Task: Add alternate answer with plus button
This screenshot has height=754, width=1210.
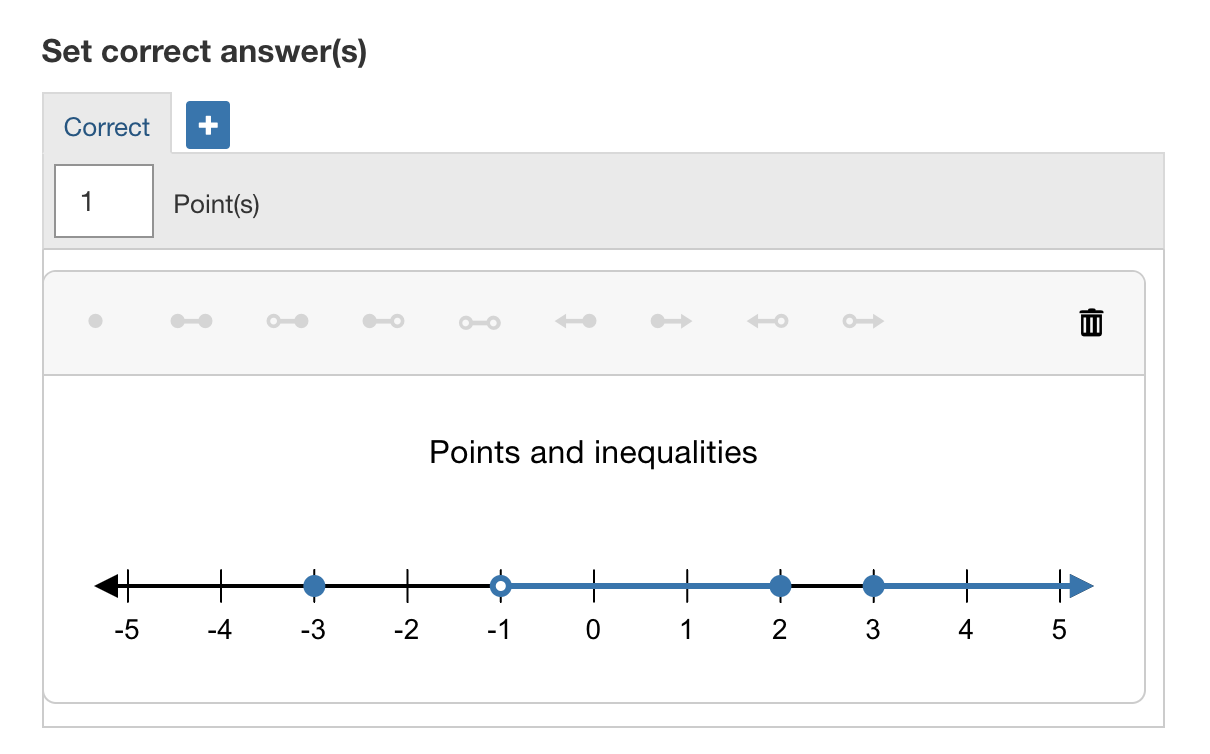Action: 209,125
